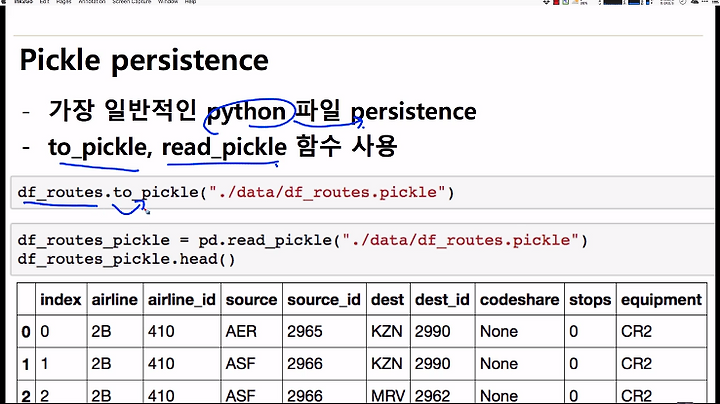720x404 pixels.
Task: Click the dest_id column header
Action: [x=442, y=300]
